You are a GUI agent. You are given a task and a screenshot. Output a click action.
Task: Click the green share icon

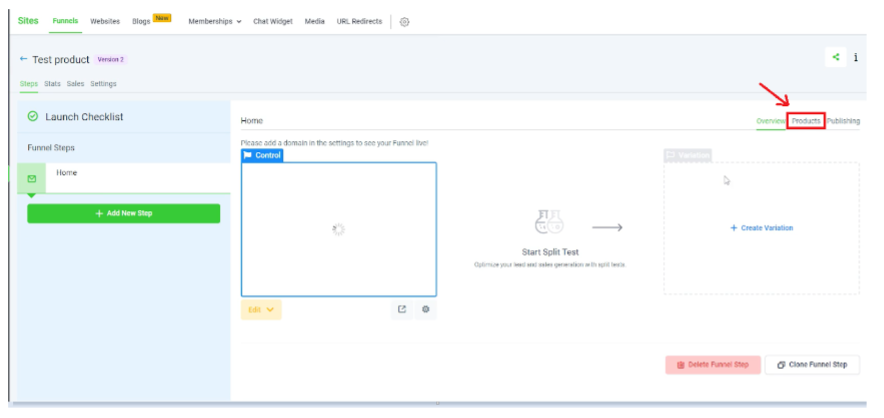[x=835, y=57]
